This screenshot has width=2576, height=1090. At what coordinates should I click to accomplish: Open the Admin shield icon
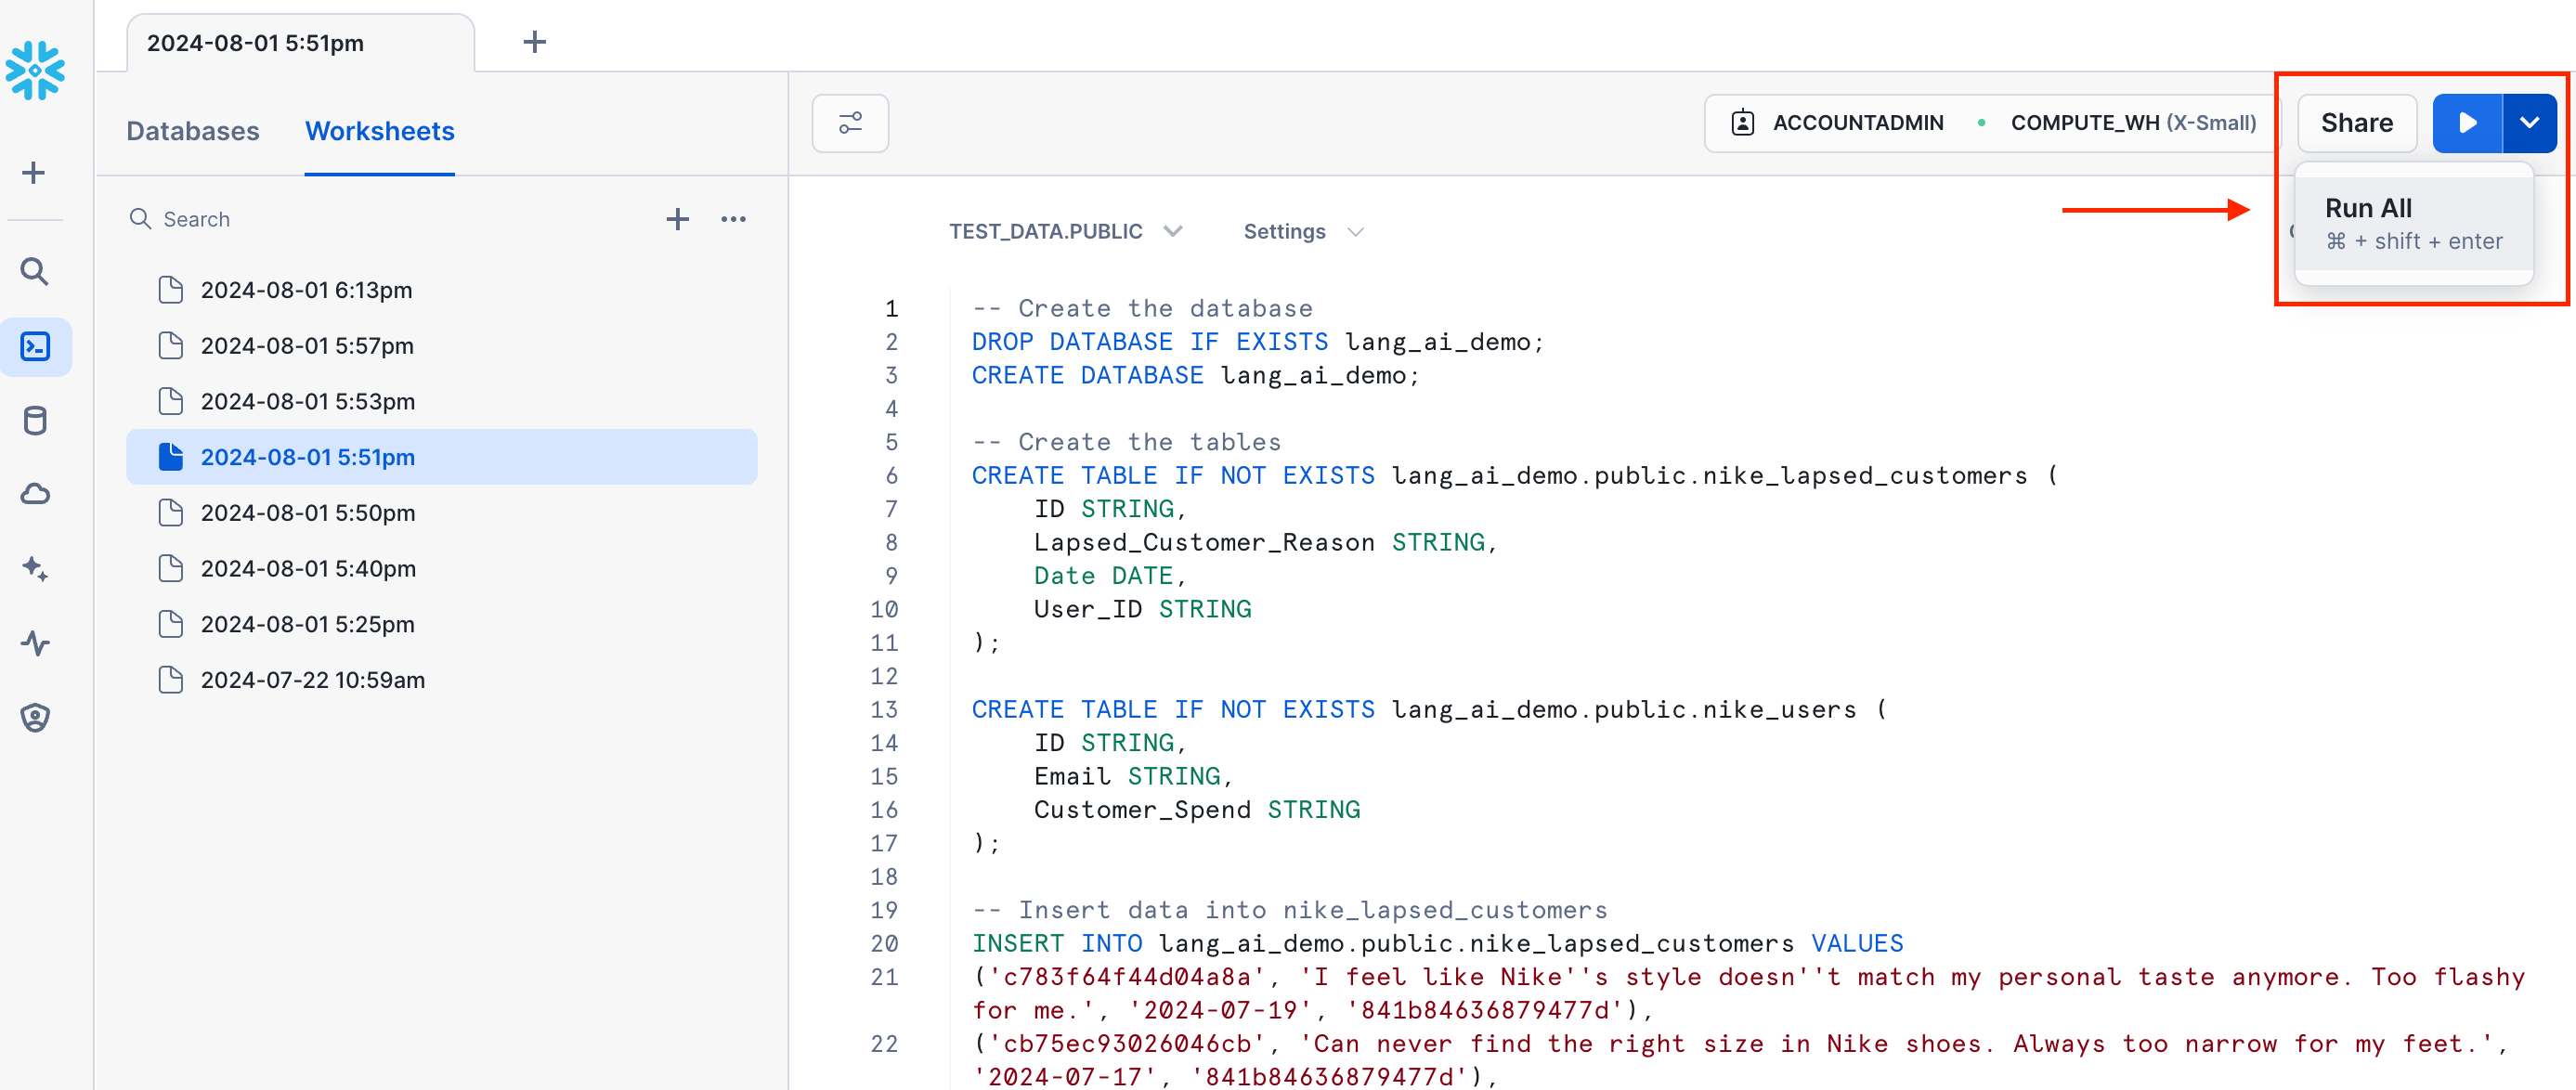(35, 717)
